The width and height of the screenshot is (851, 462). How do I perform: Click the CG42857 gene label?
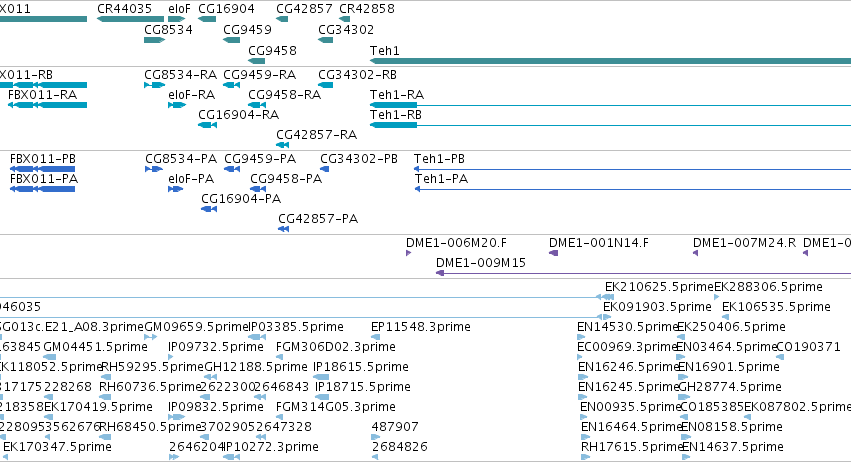pos(304,9)
